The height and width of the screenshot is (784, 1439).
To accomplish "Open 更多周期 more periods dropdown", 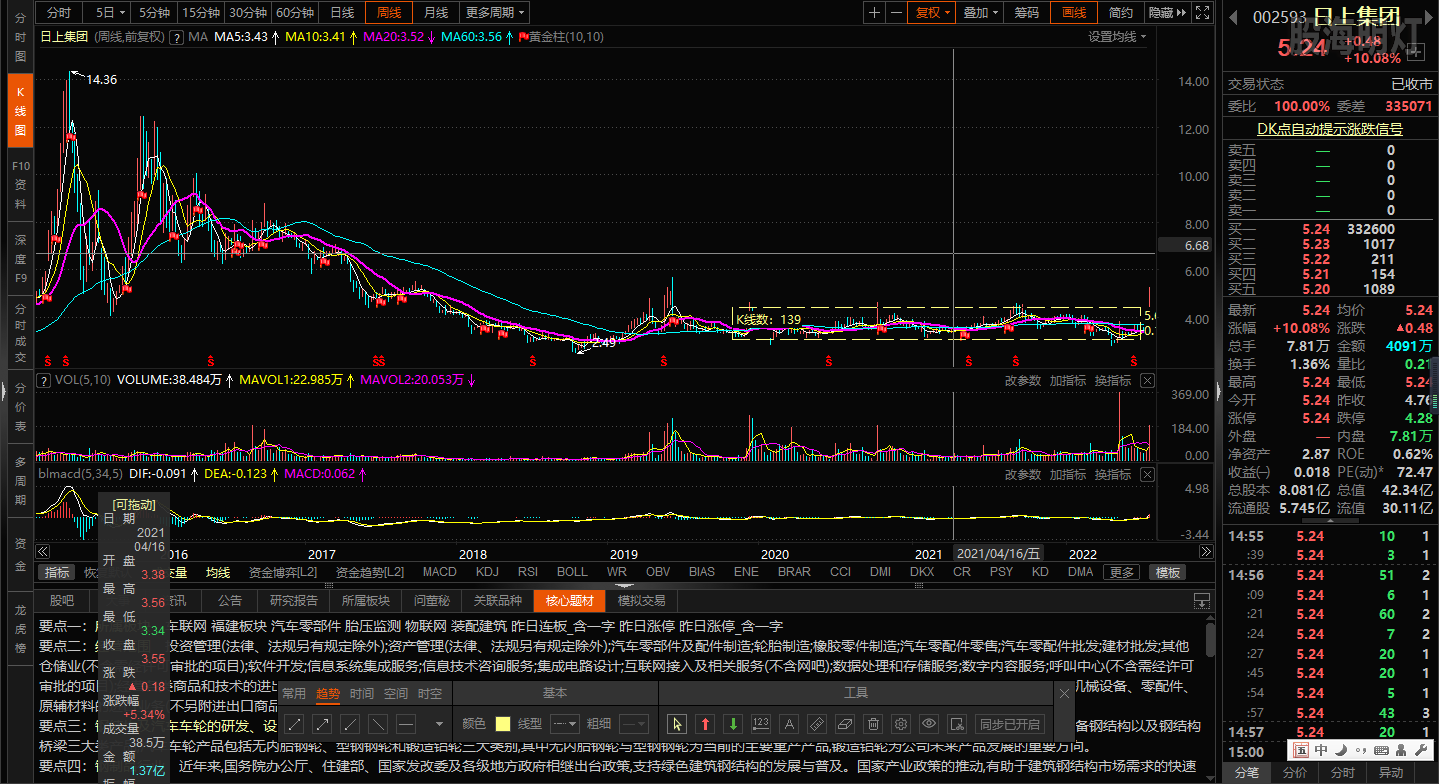I will 496,12.
